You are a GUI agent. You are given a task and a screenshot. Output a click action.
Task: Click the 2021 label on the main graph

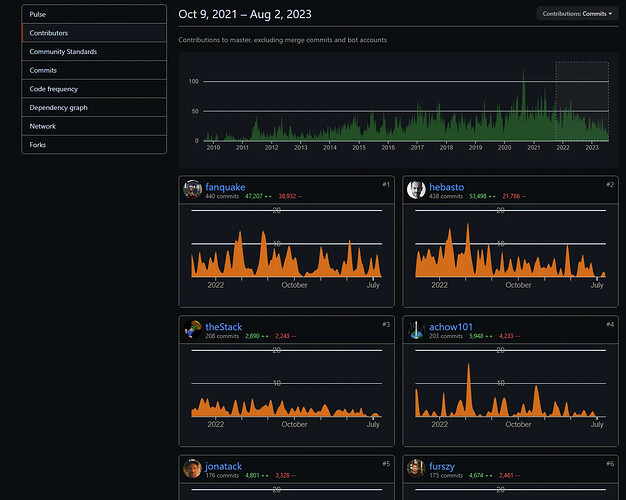pyautogui.click(x=534, y=147)
